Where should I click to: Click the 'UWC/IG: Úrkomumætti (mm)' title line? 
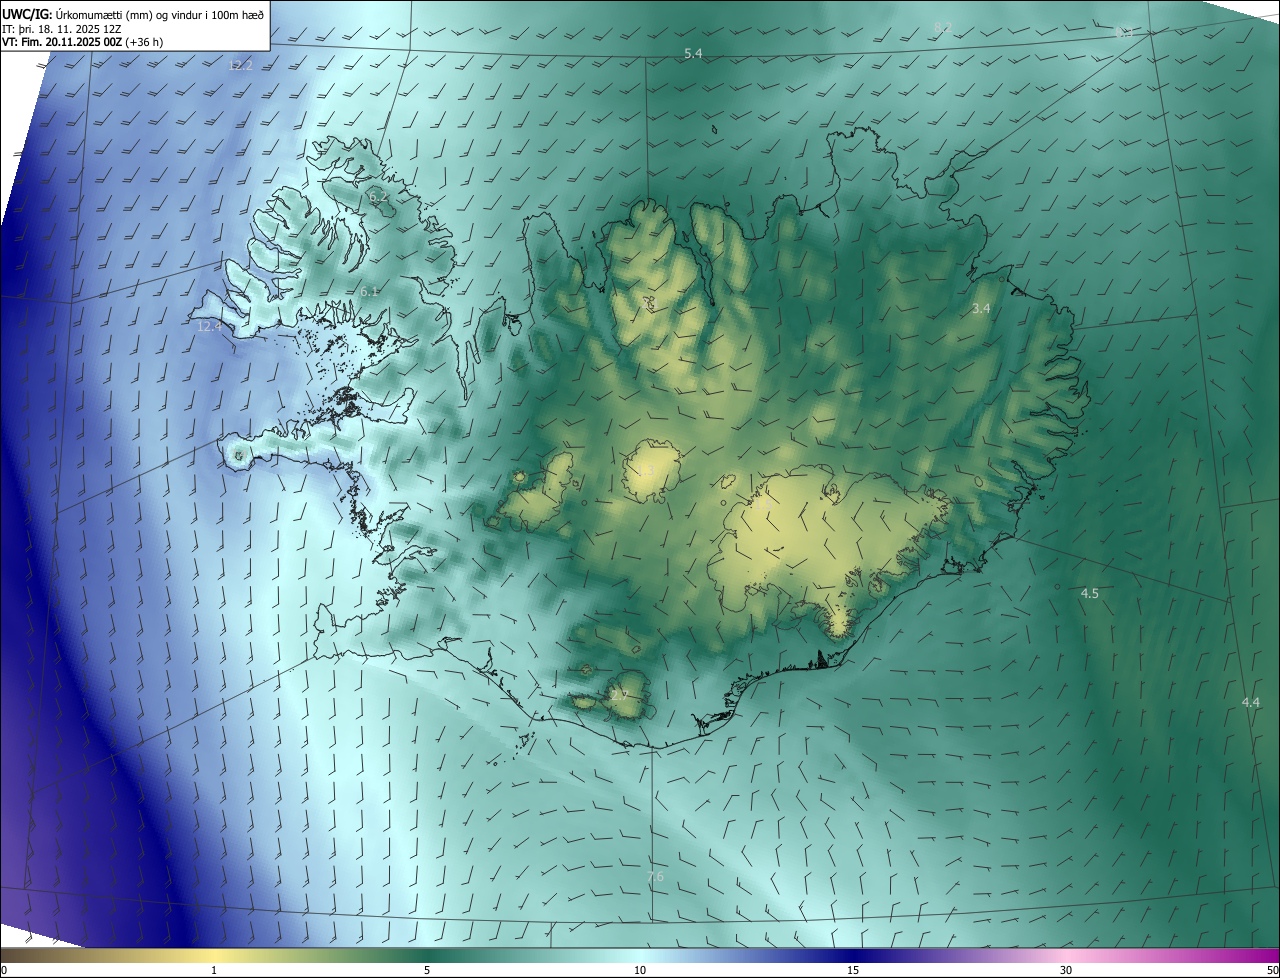(134, 13)
